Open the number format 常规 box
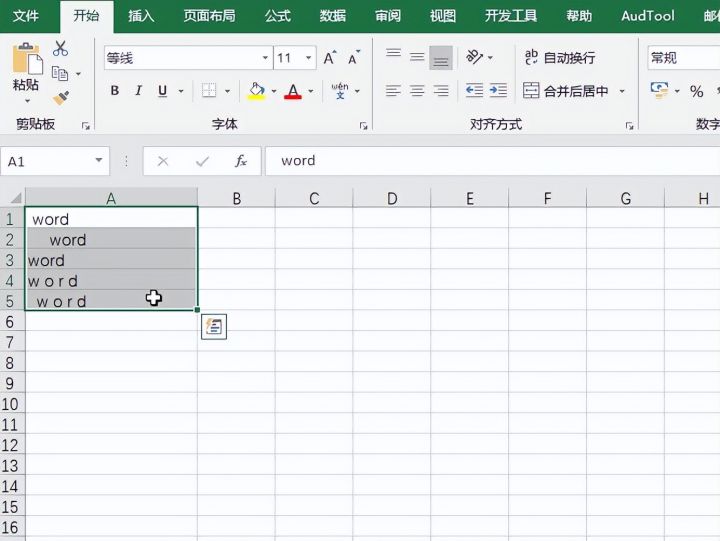The image size is (720, 541). (684, 57)
